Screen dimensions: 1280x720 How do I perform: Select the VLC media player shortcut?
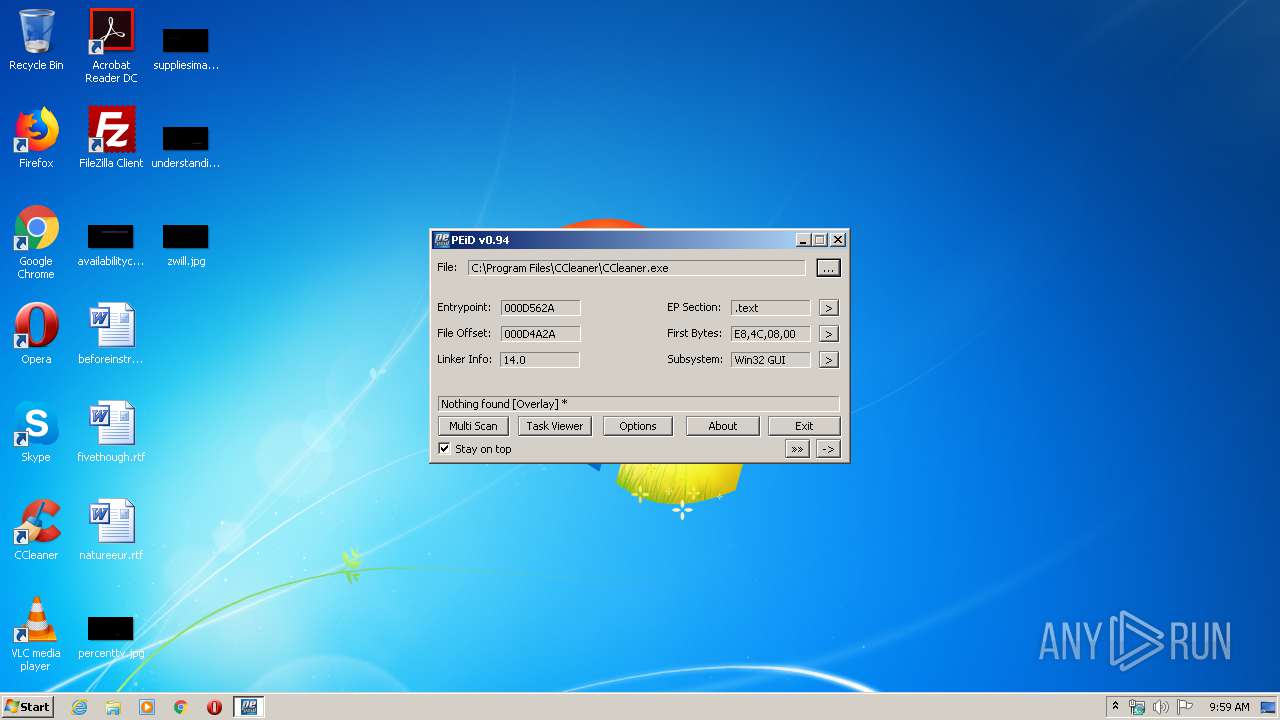pos(36,634)
